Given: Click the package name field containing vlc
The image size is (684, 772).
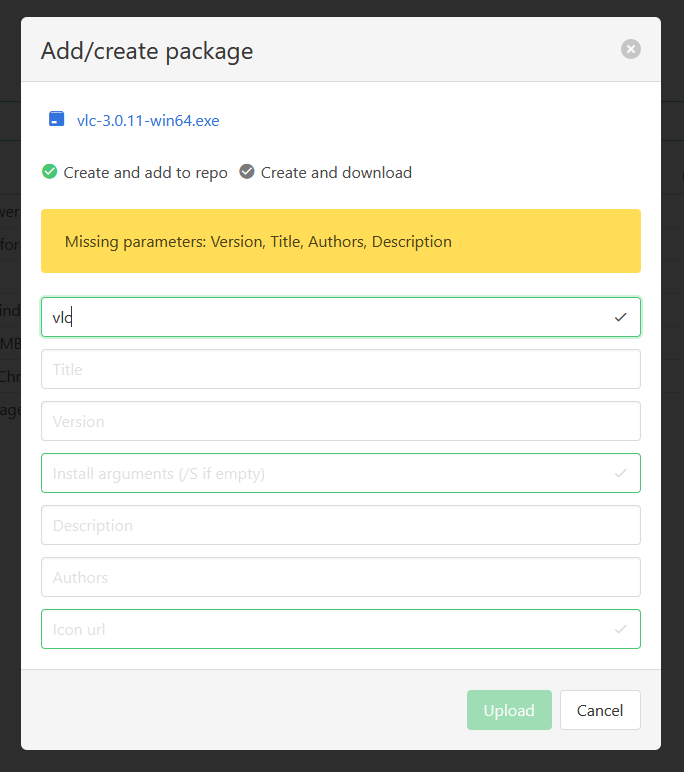Looking at the screenshot, I should pos(320,317).
